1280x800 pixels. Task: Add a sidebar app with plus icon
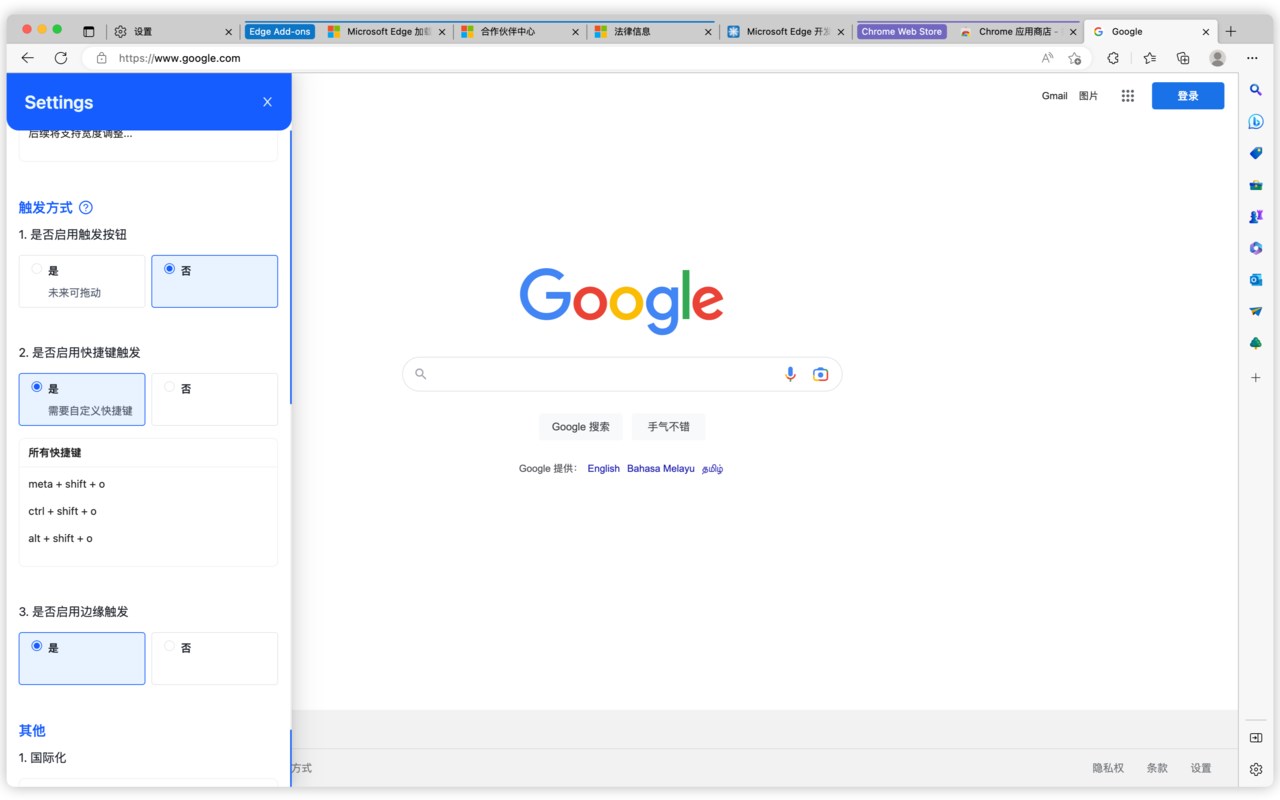(1256, 378)
